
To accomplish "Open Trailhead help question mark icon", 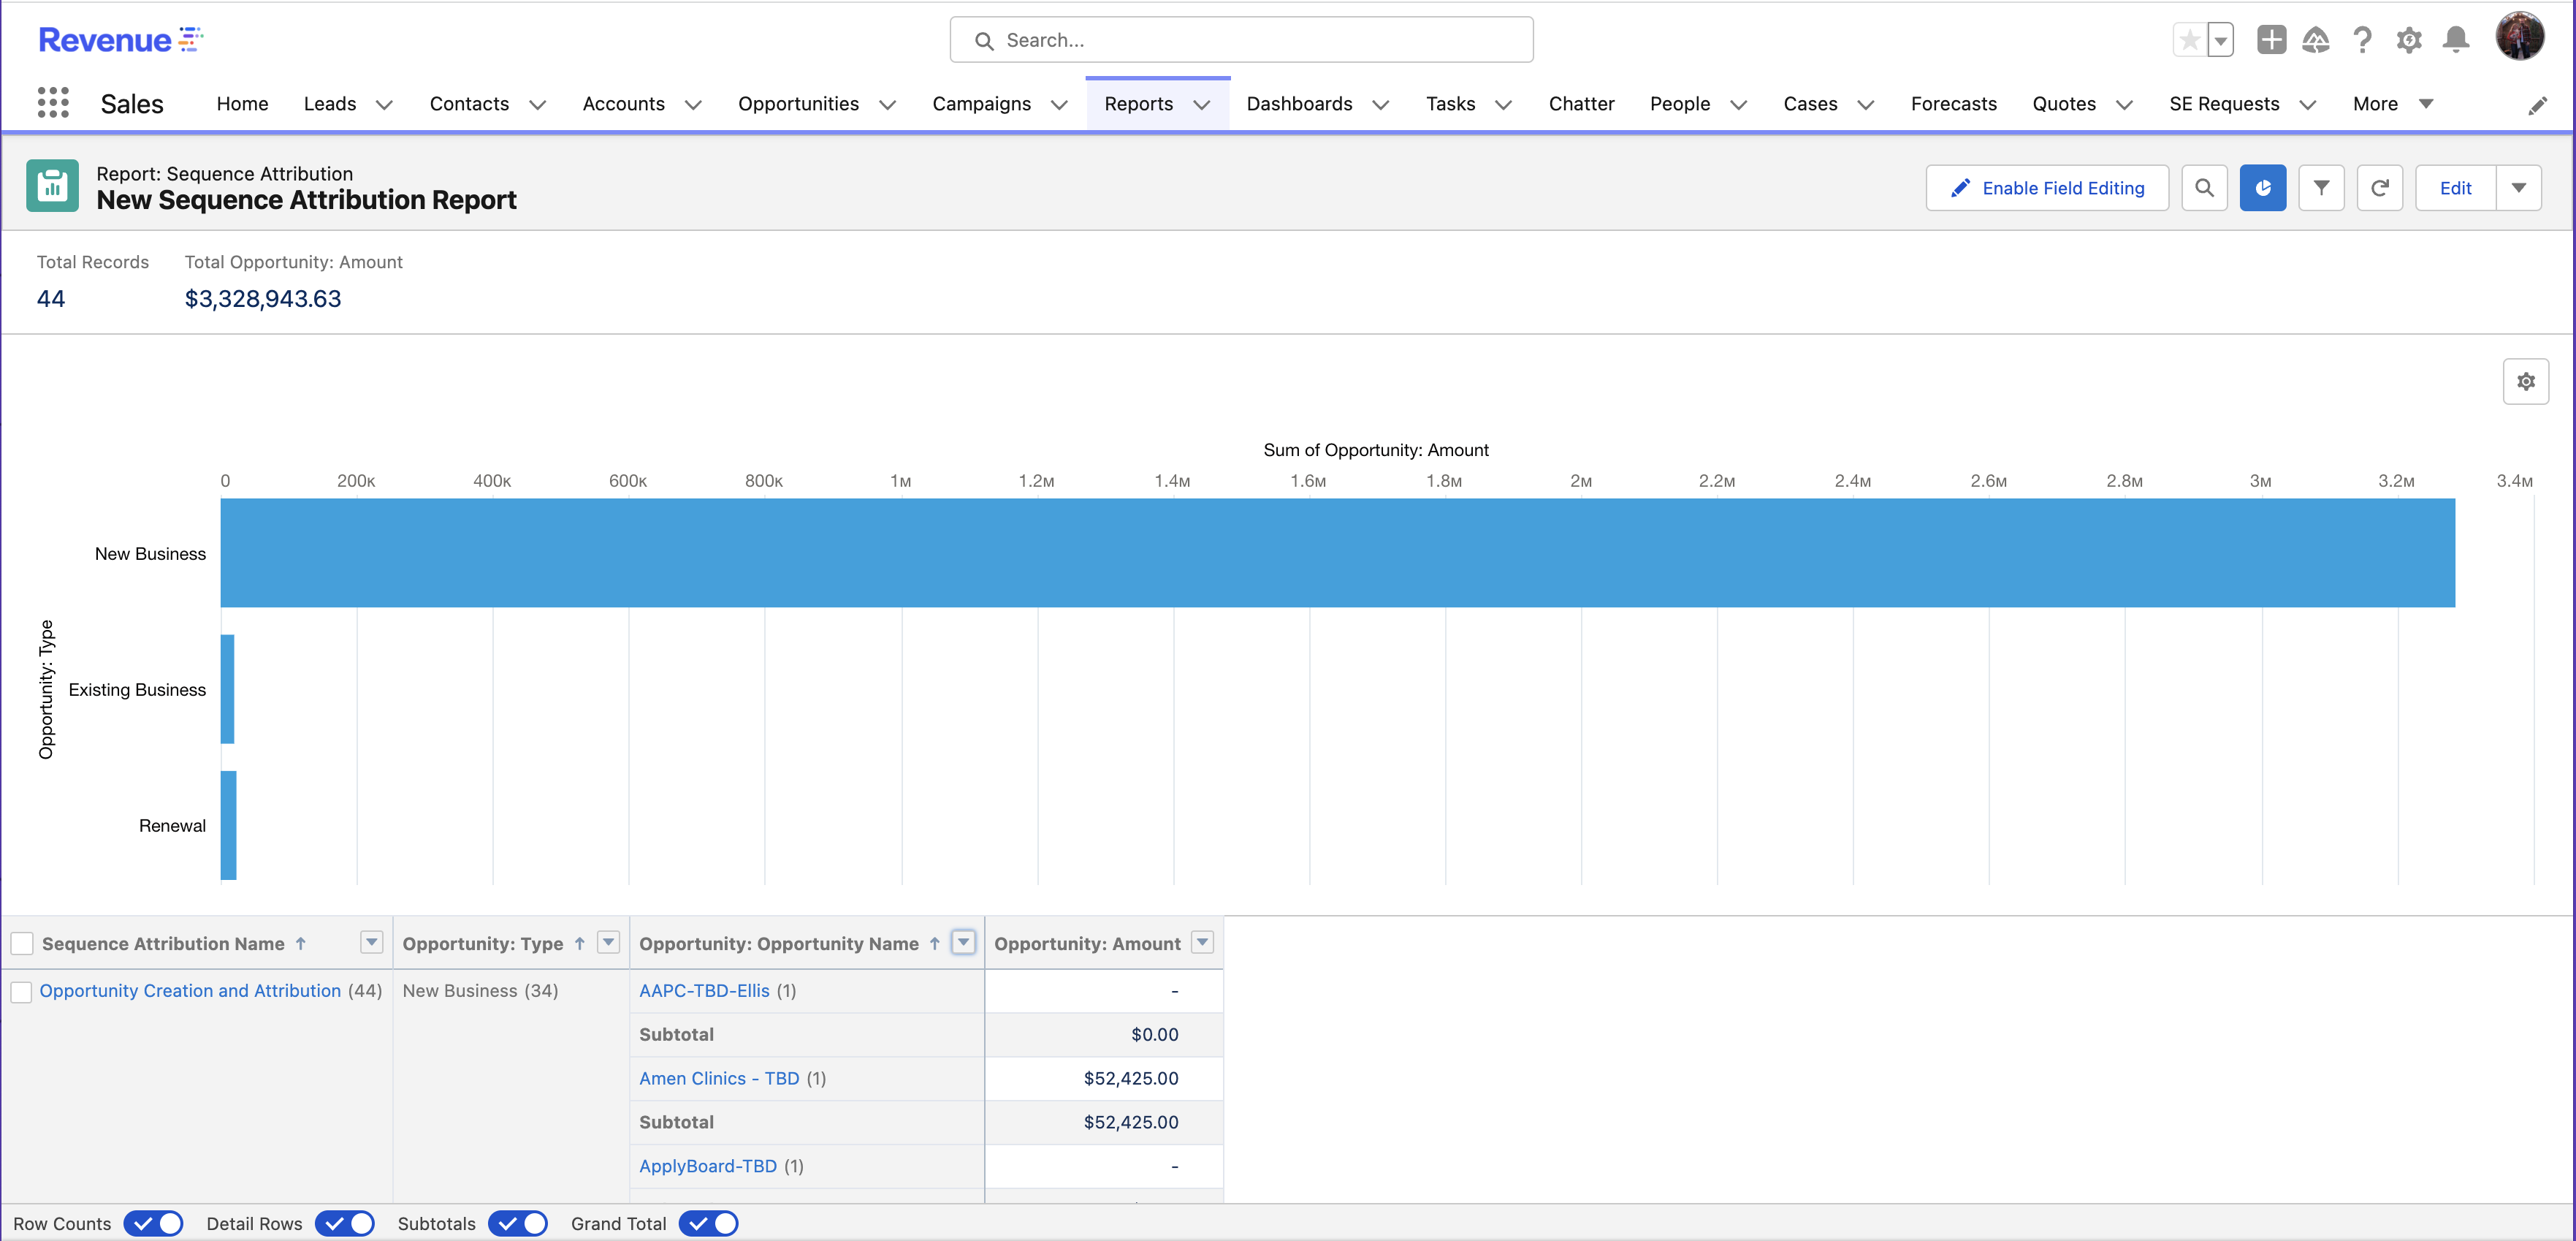I will point(2363,40).
